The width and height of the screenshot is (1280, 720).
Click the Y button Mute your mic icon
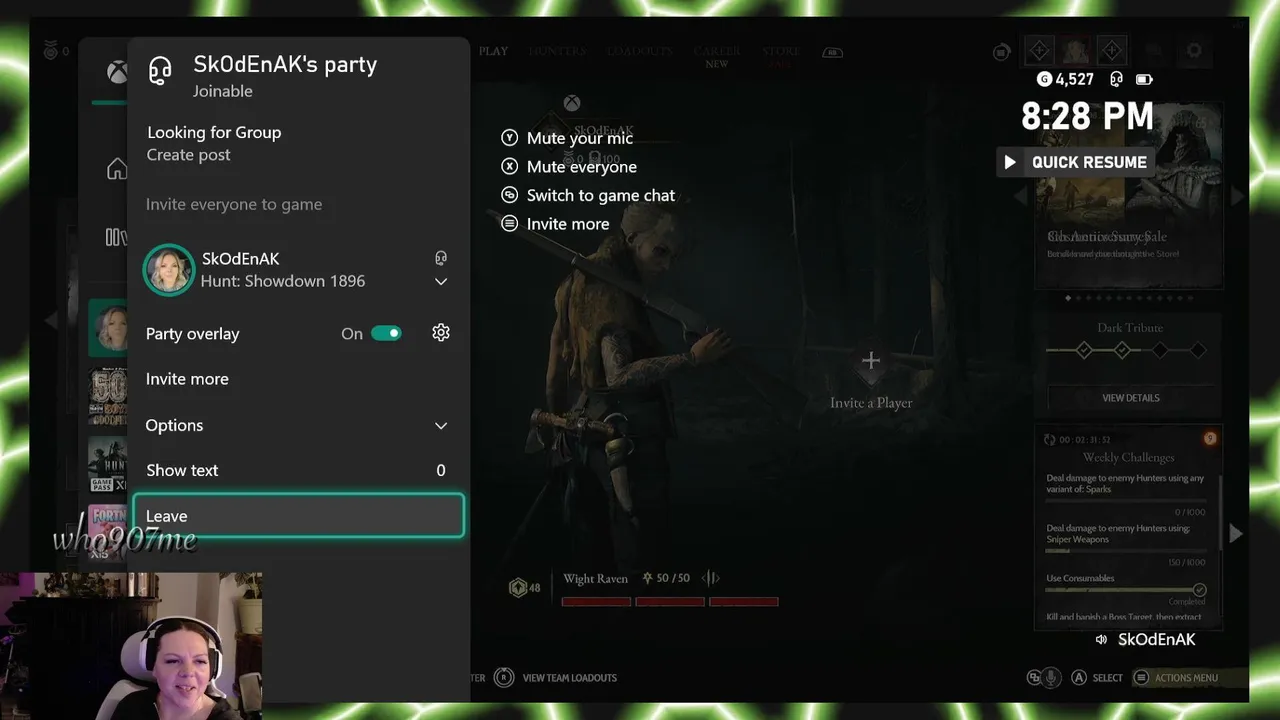(x=510, y=138)
